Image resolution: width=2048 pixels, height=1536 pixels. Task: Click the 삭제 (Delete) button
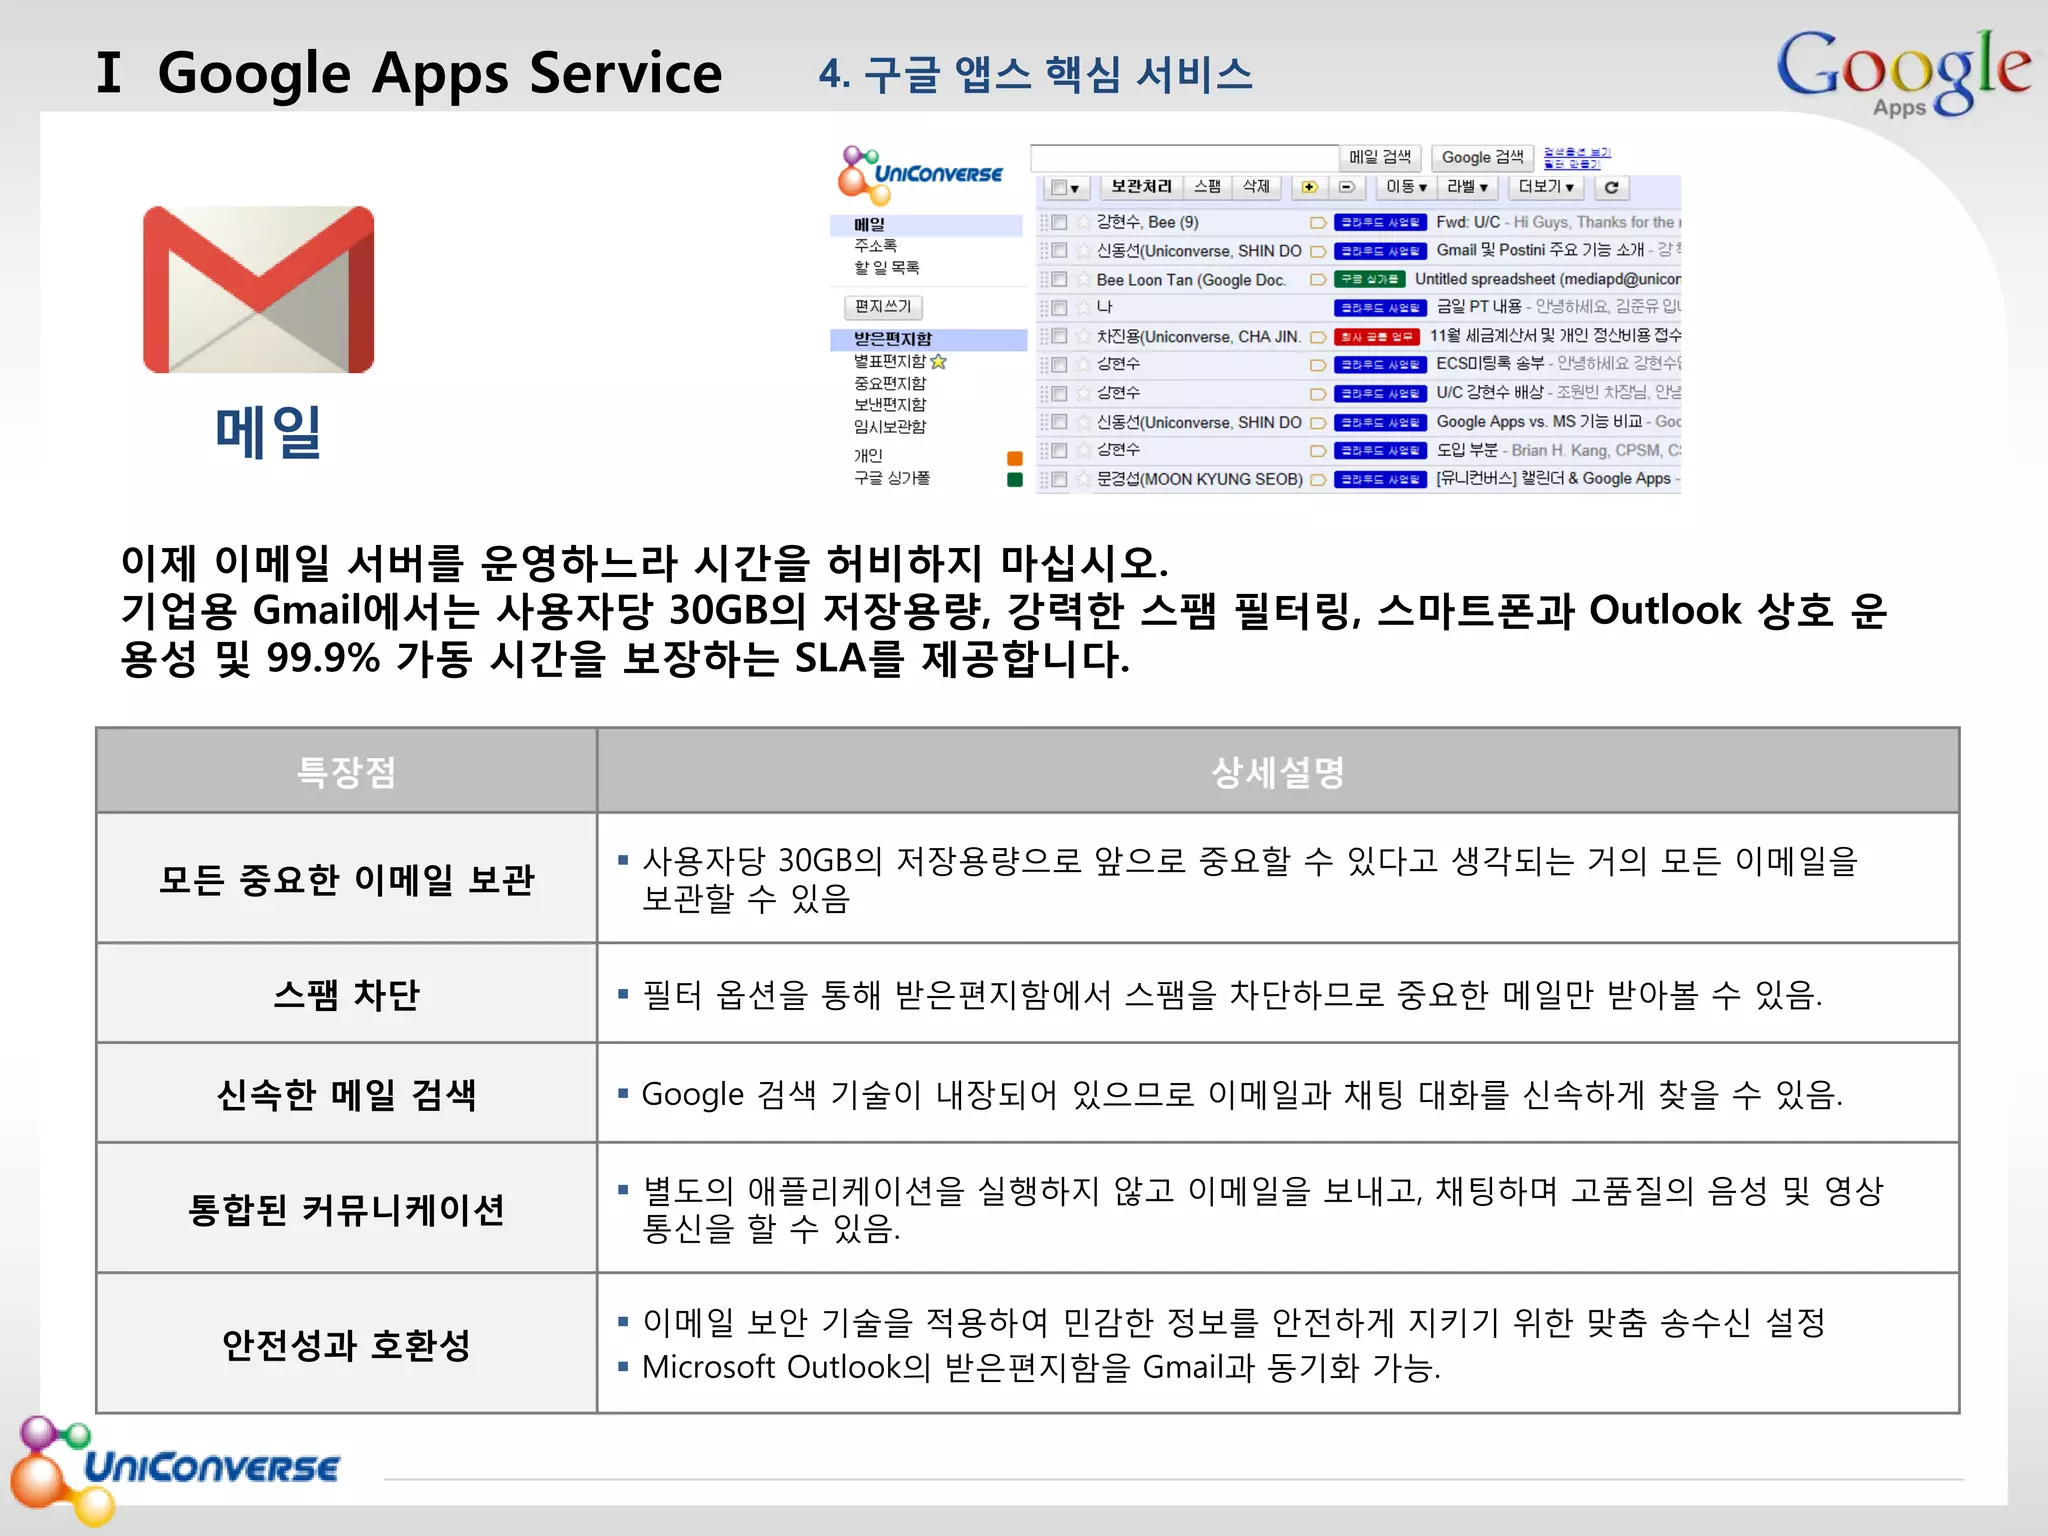click(x=1256, y=187)
